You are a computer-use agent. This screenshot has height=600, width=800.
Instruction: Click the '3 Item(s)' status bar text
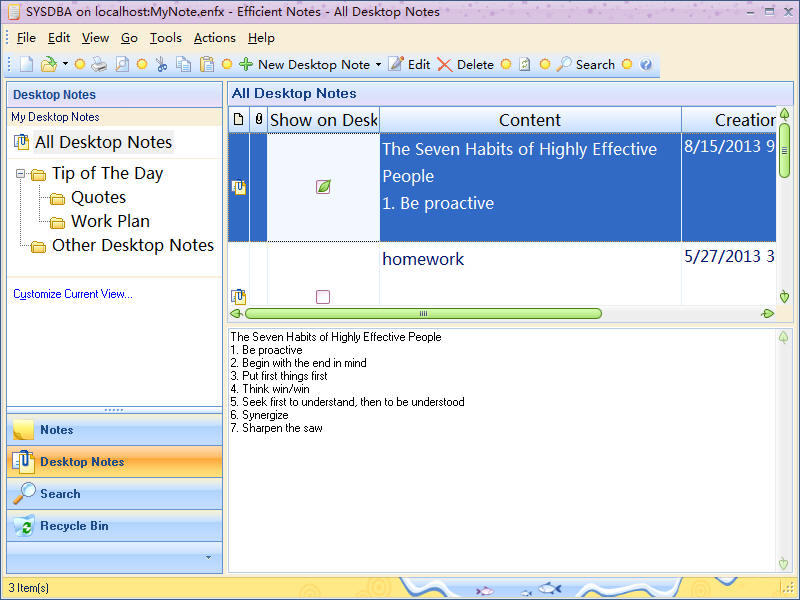click(x=29, y=588)
